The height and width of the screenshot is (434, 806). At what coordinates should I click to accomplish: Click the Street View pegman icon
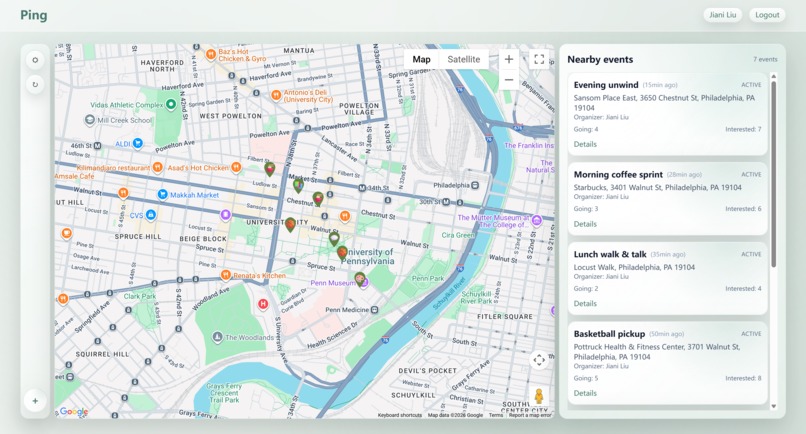pos(539,396)
